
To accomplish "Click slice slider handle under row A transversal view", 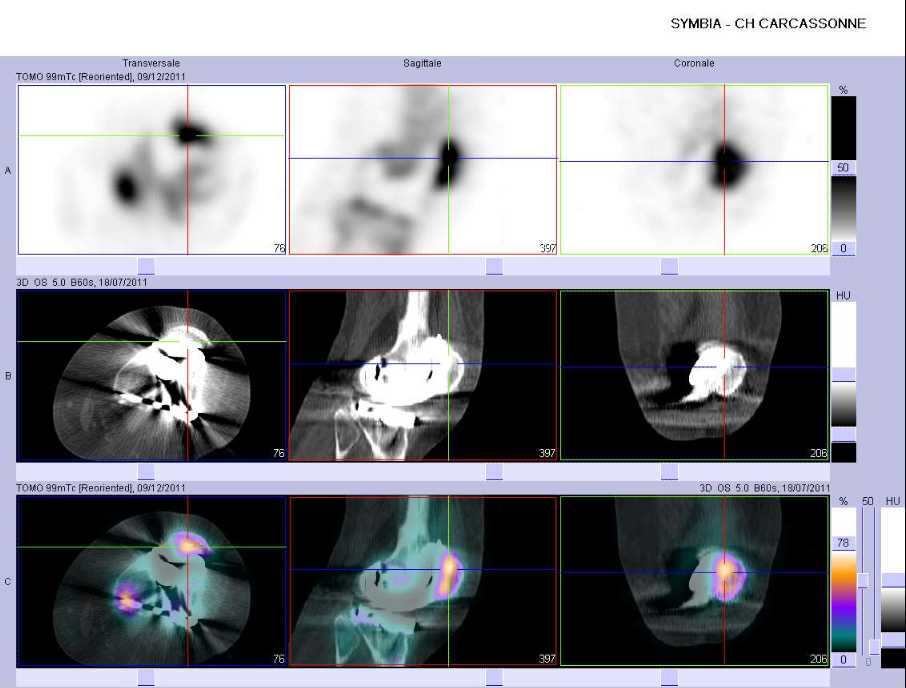I will point(146,266).
